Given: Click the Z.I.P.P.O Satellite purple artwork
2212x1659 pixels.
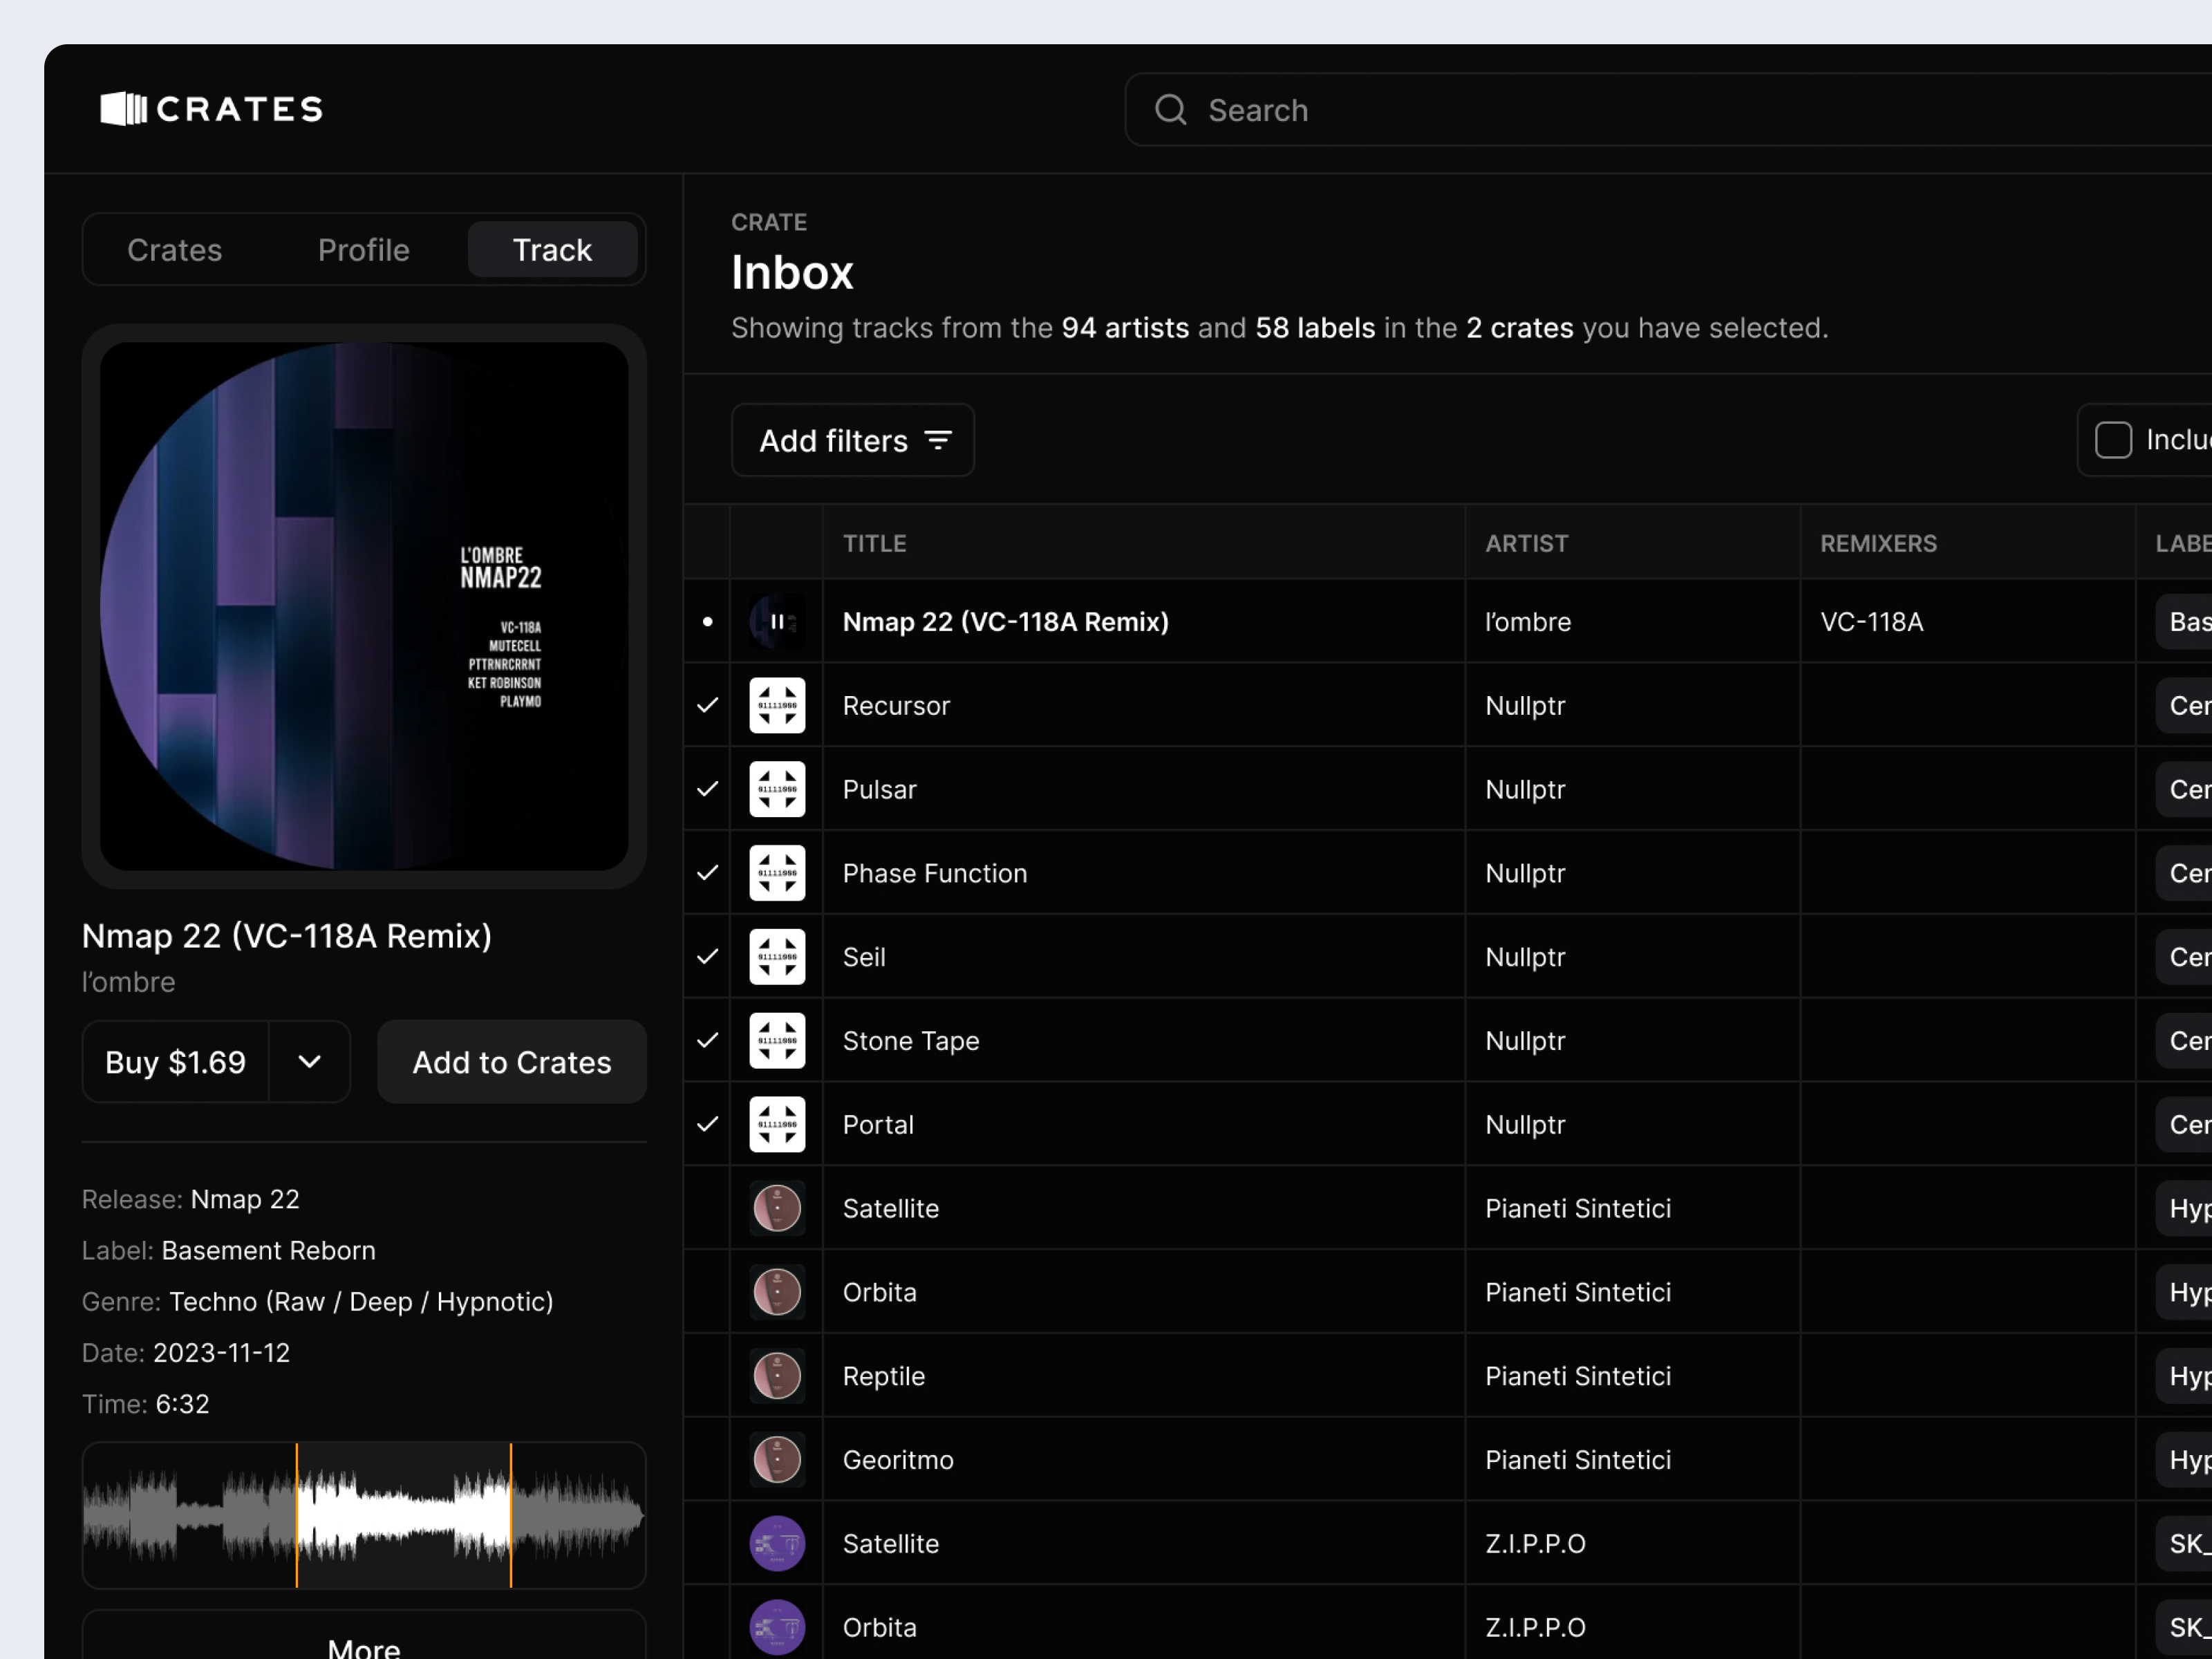Looking at the screenshot, I should pos(777,1543).
